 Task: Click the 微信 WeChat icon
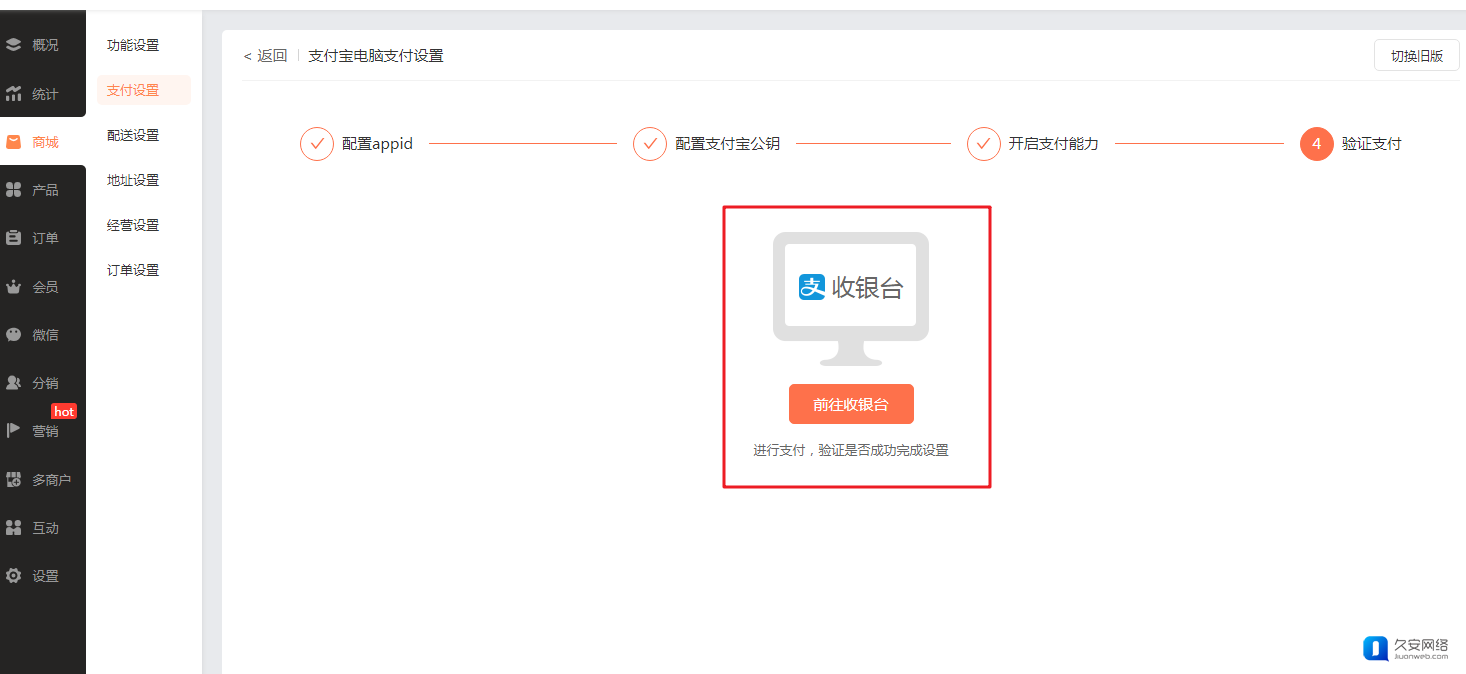14,335
